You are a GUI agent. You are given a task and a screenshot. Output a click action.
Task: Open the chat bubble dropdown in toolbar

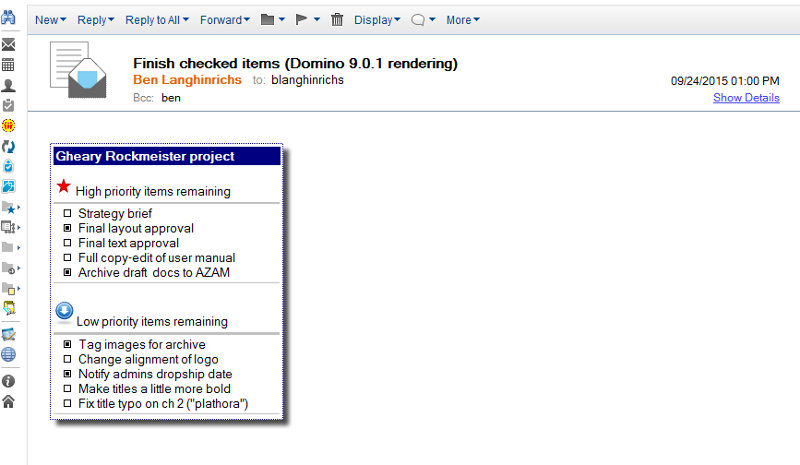tap(423, 20)
